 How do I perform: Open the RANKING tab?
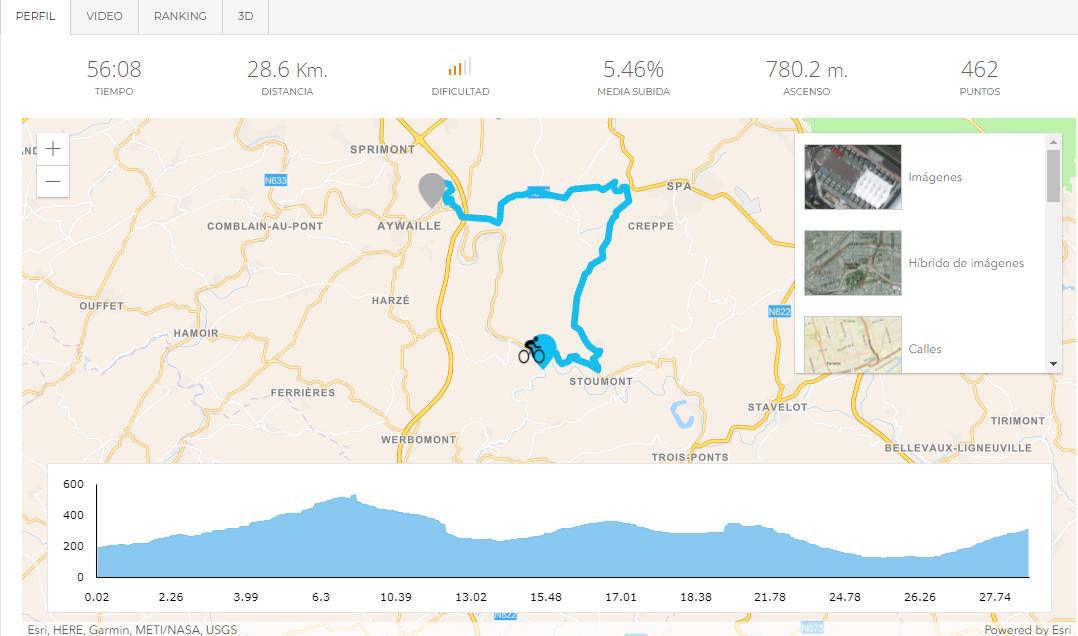pos(180,17)
